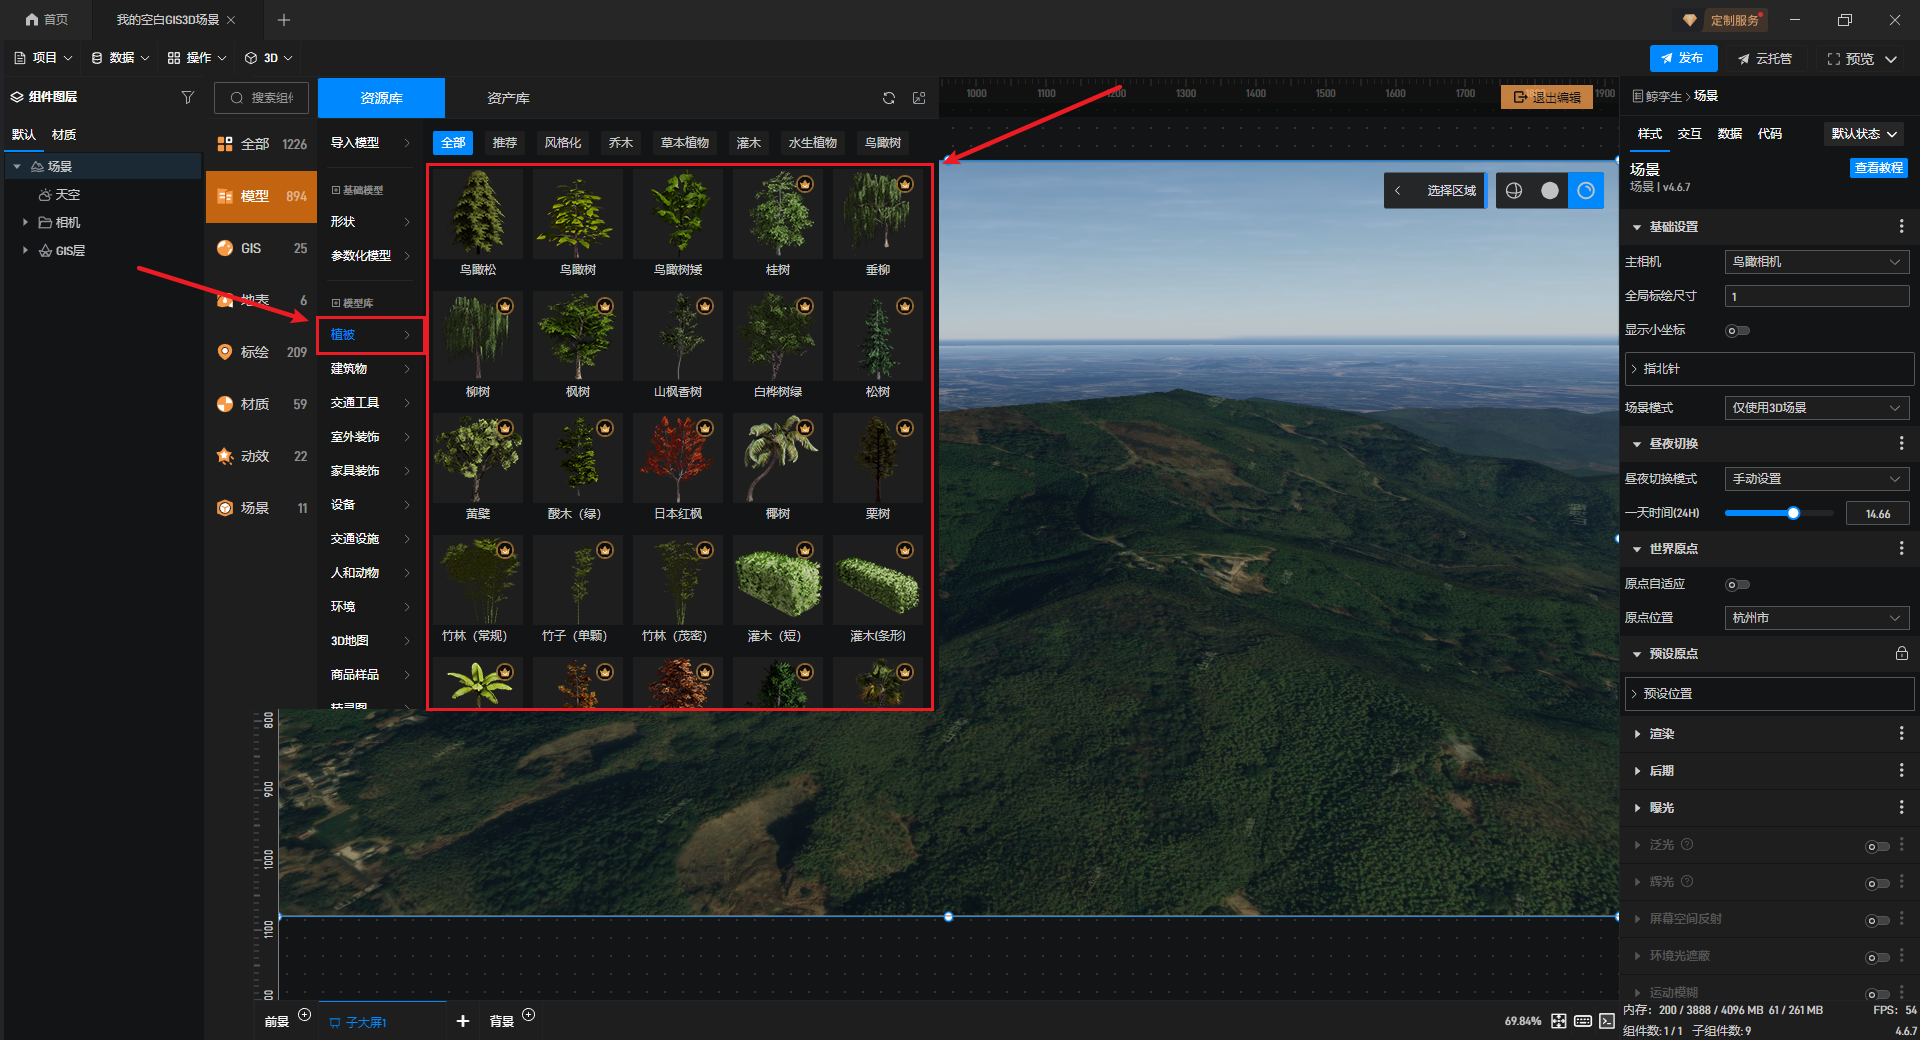Viewport: 1920px width, 1040px height.
Task: Open the console terminal icon in status bar
Action: [x=1606, y=1021]
